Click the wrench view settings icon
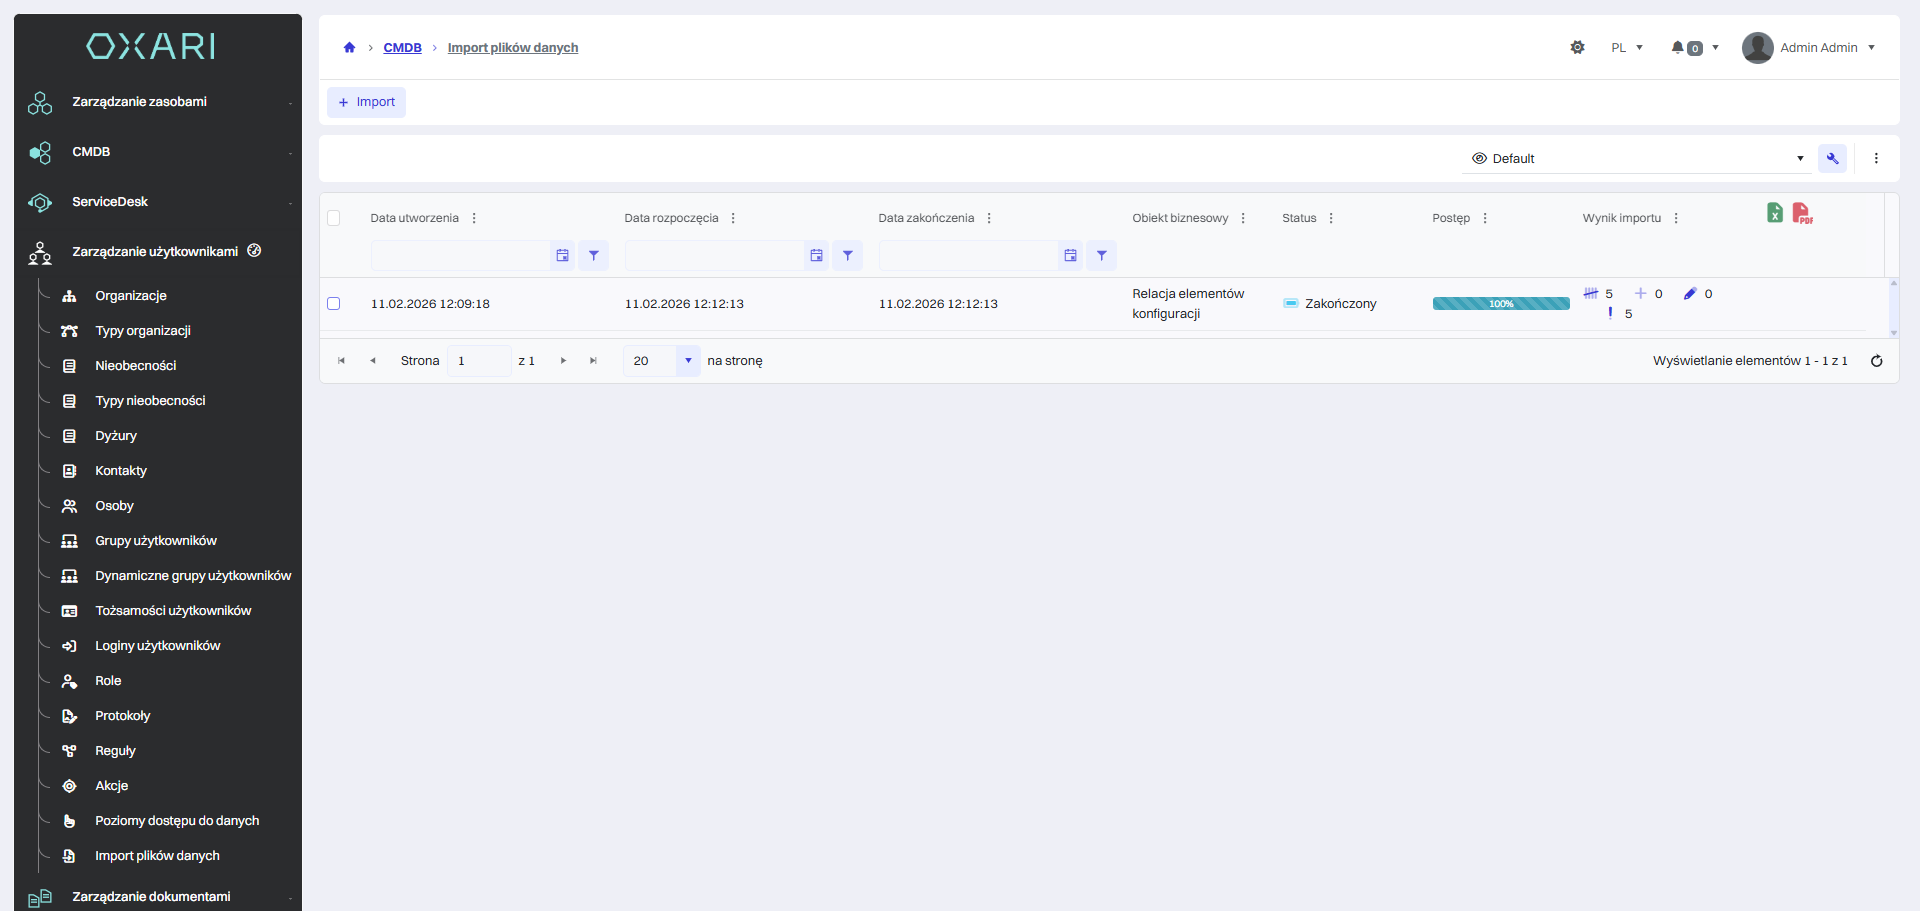This screenshot has height=911, width=1920. (x=1832, y=159)
